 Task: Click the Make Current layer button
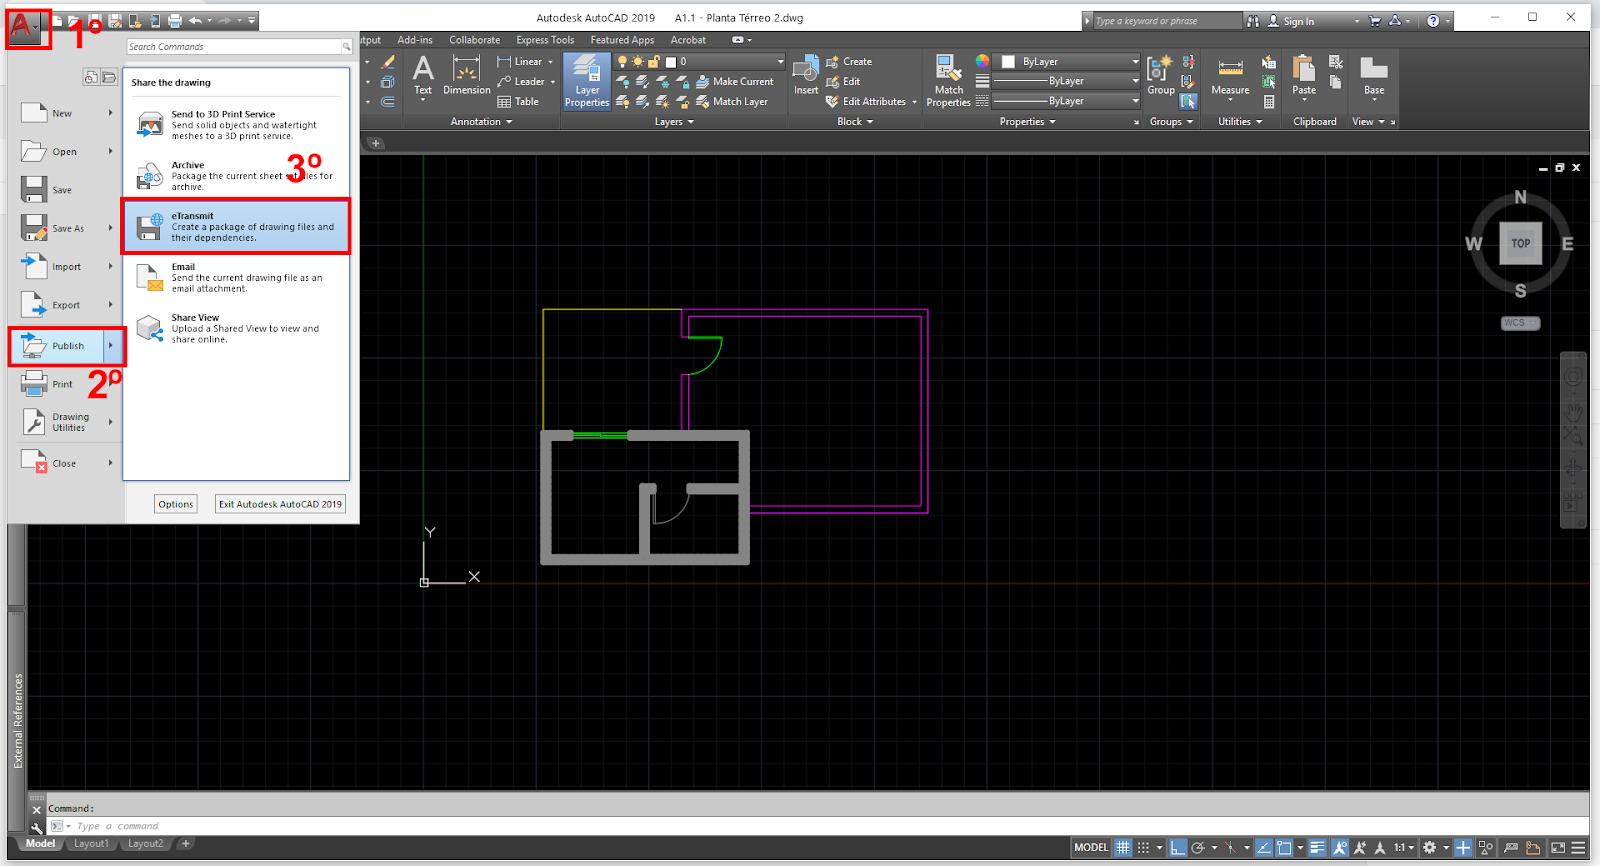(x=734, y=82)
